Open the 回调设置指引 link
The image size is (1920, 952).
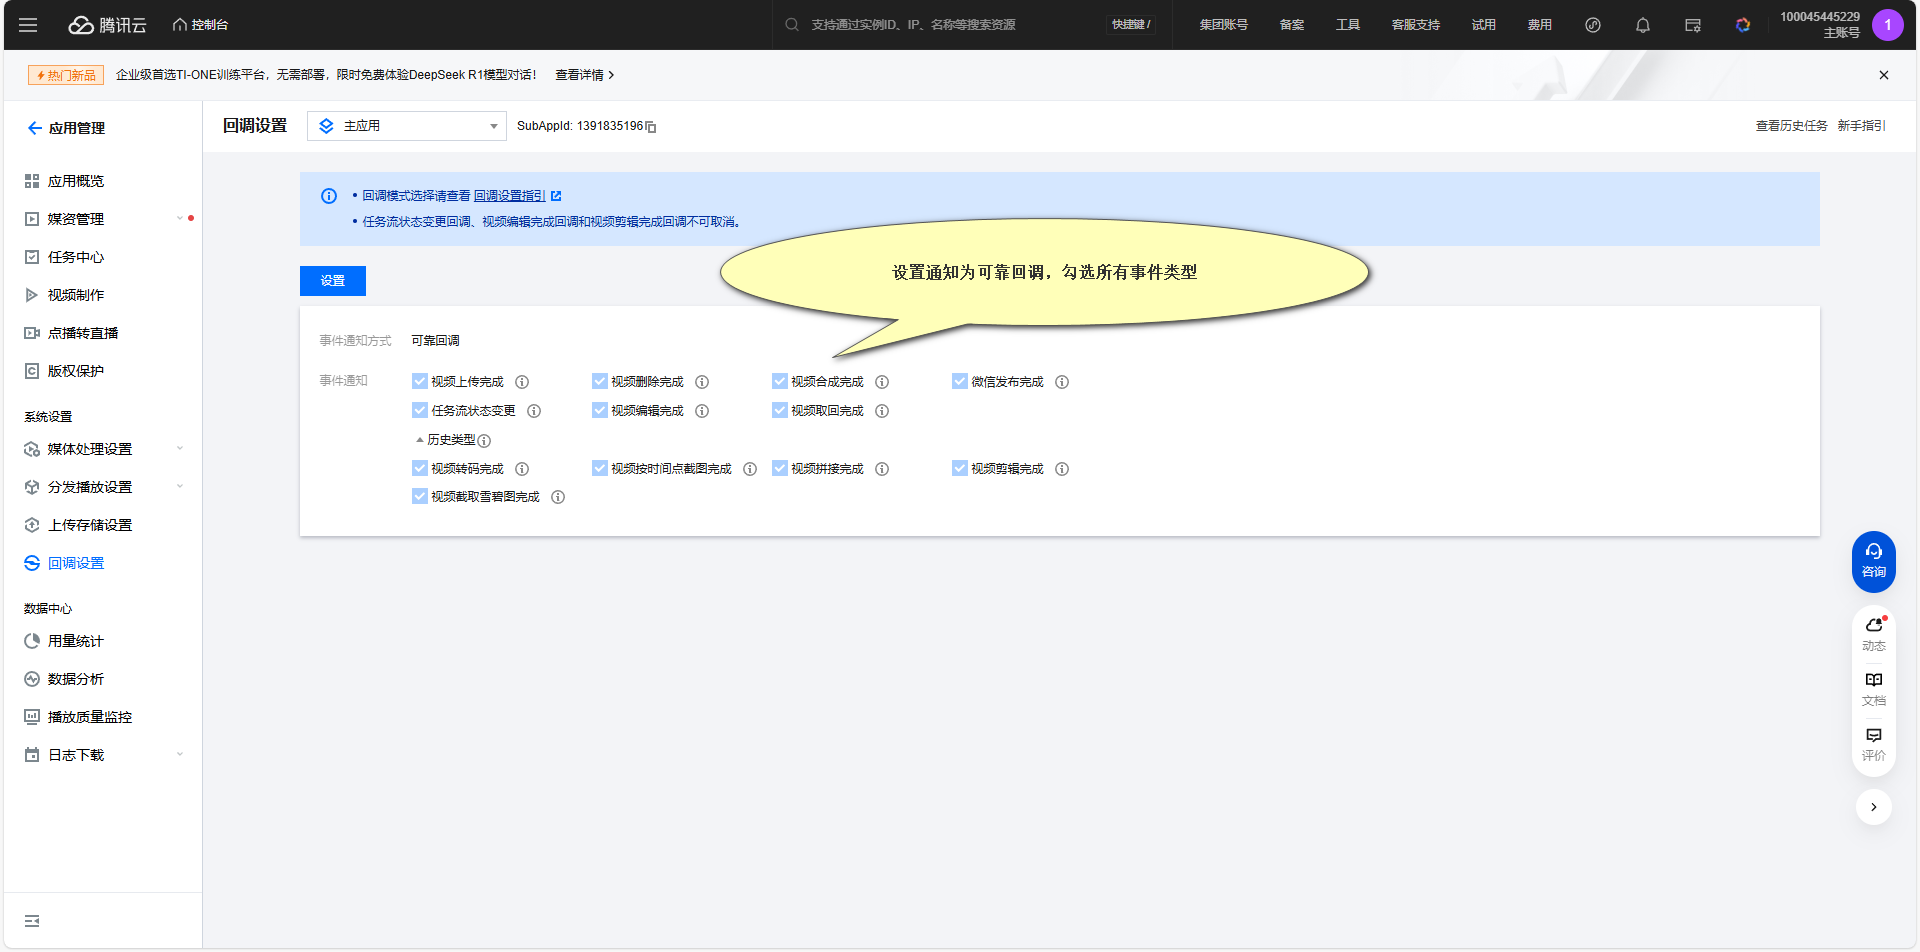tap(509, 196)
